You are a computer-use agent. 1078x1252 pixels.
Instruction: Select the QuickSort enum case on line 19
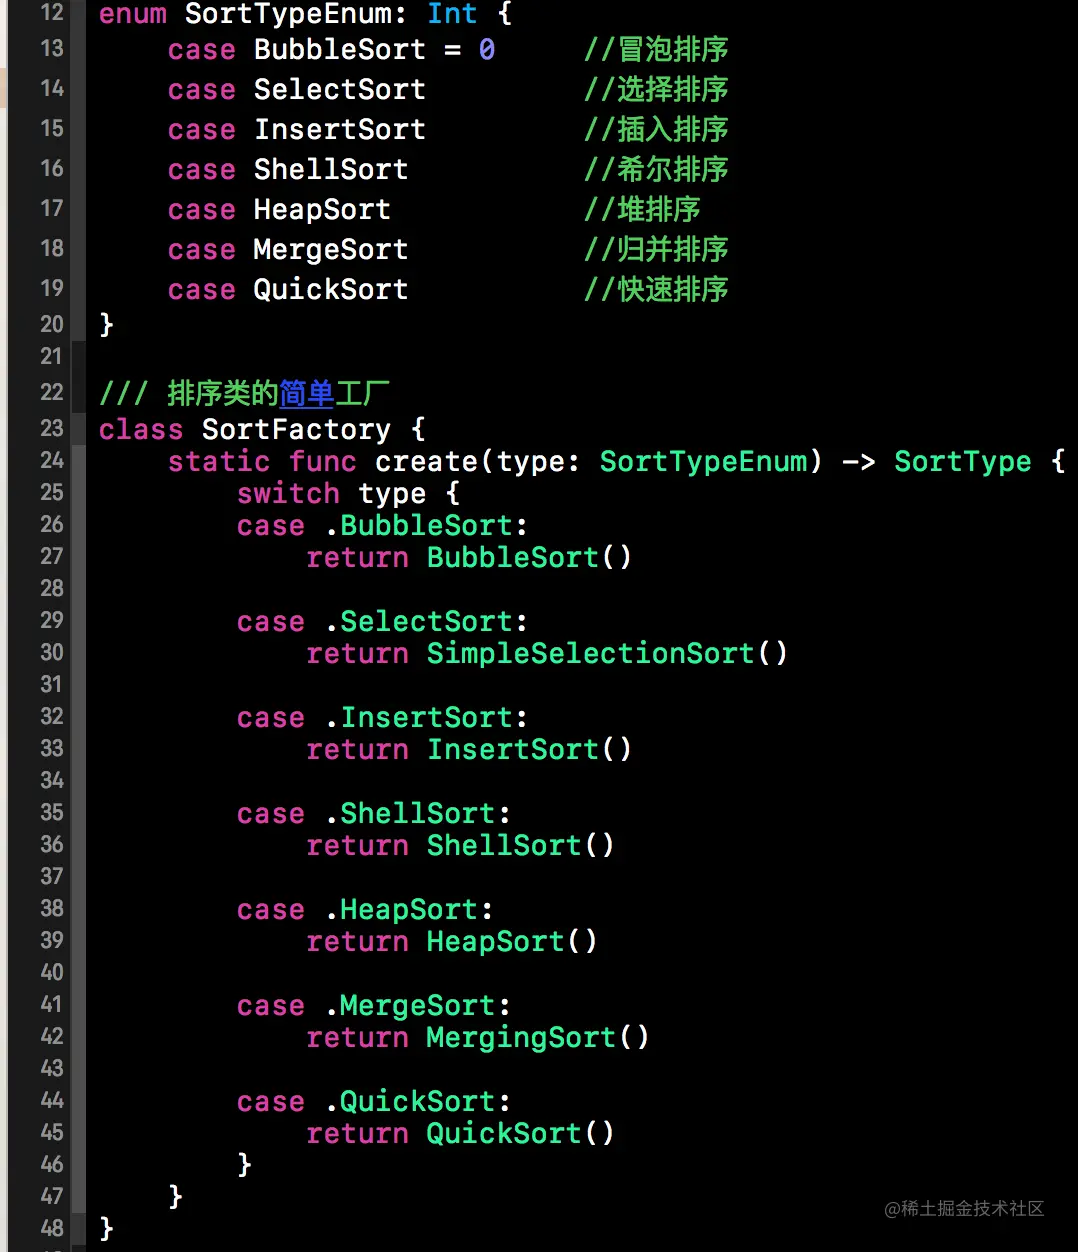tap(331, 289)
